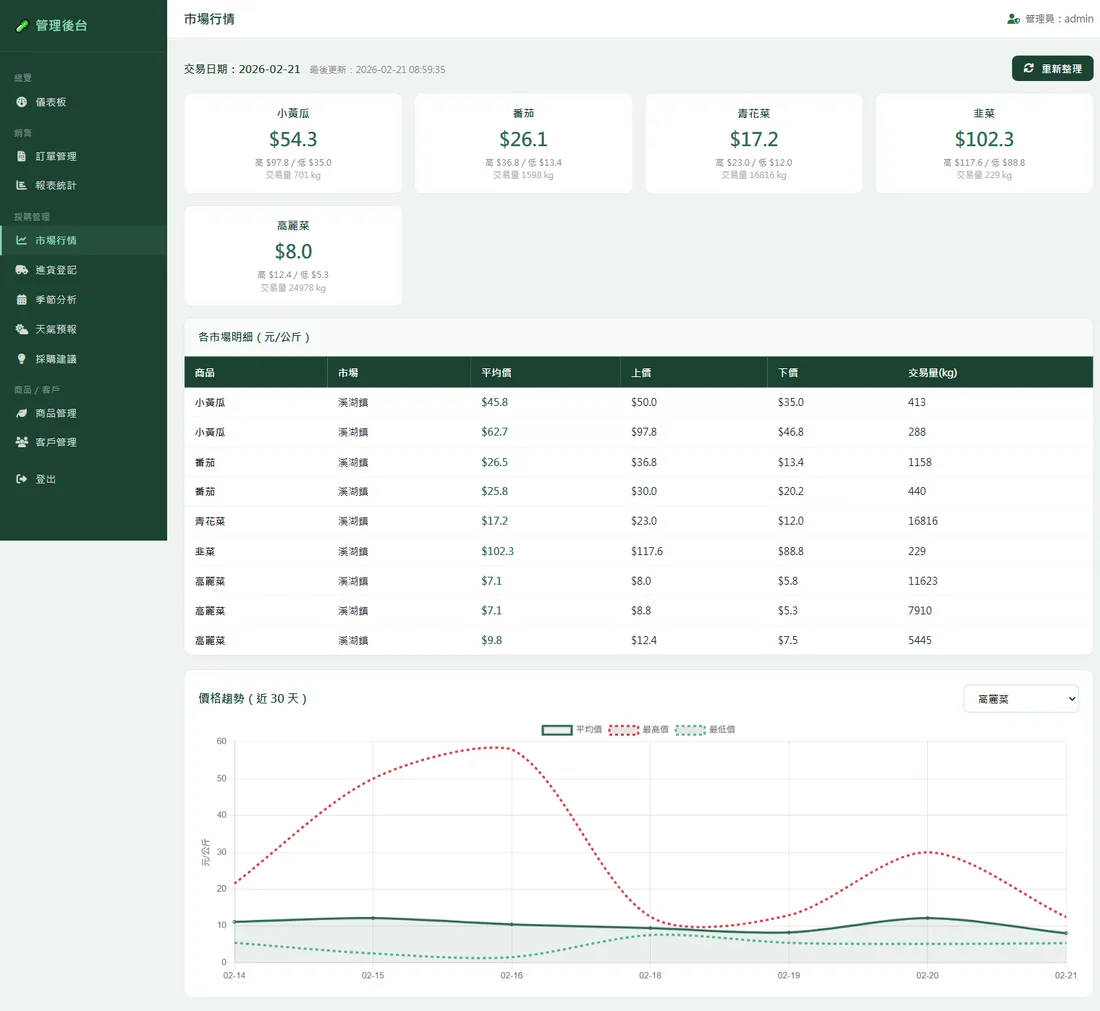The height and width of the screenshot is (1011, 1100).
Task: Click the 02-16 label on chart axis
Action: click(511, 975)
